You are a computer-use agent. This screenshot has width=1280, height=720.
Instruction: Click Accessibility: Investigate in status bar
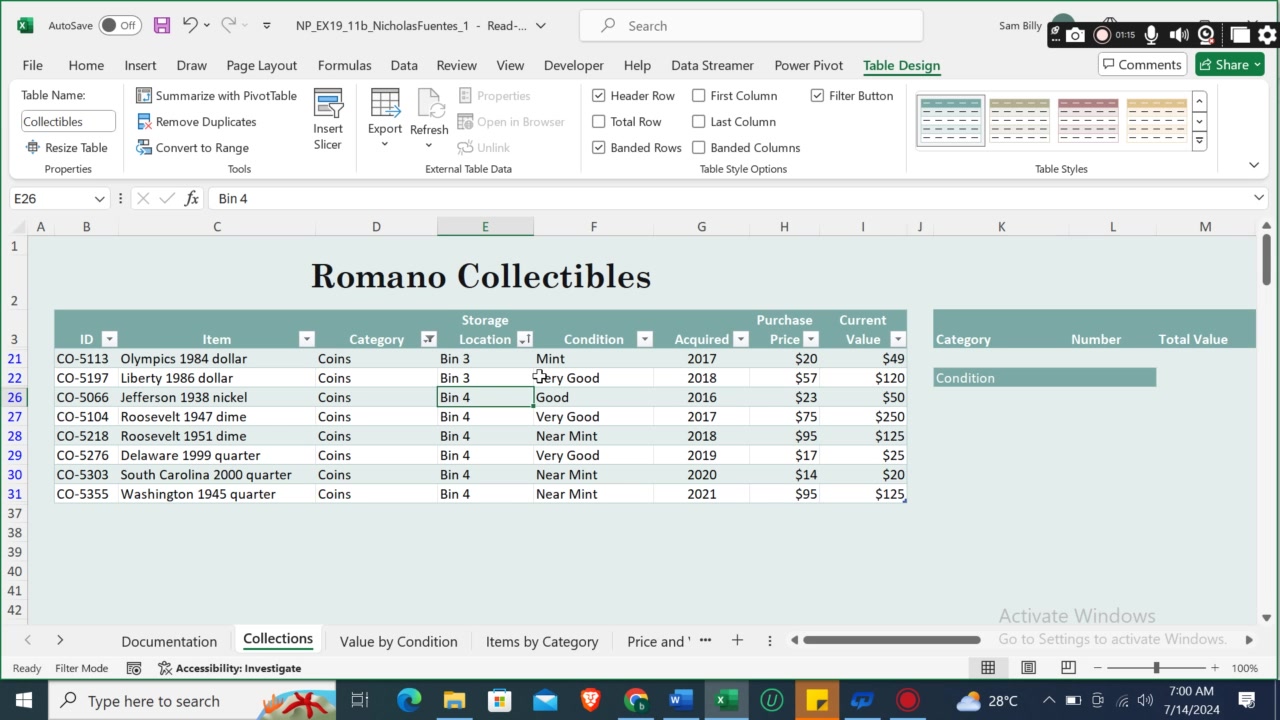229,668
